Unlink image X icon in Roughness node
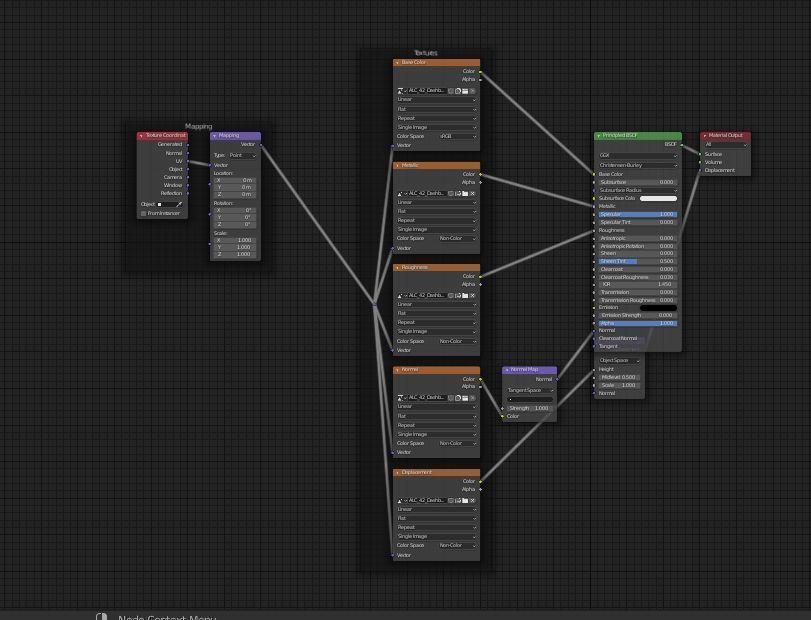811x620 pixels. click(472, 295)
